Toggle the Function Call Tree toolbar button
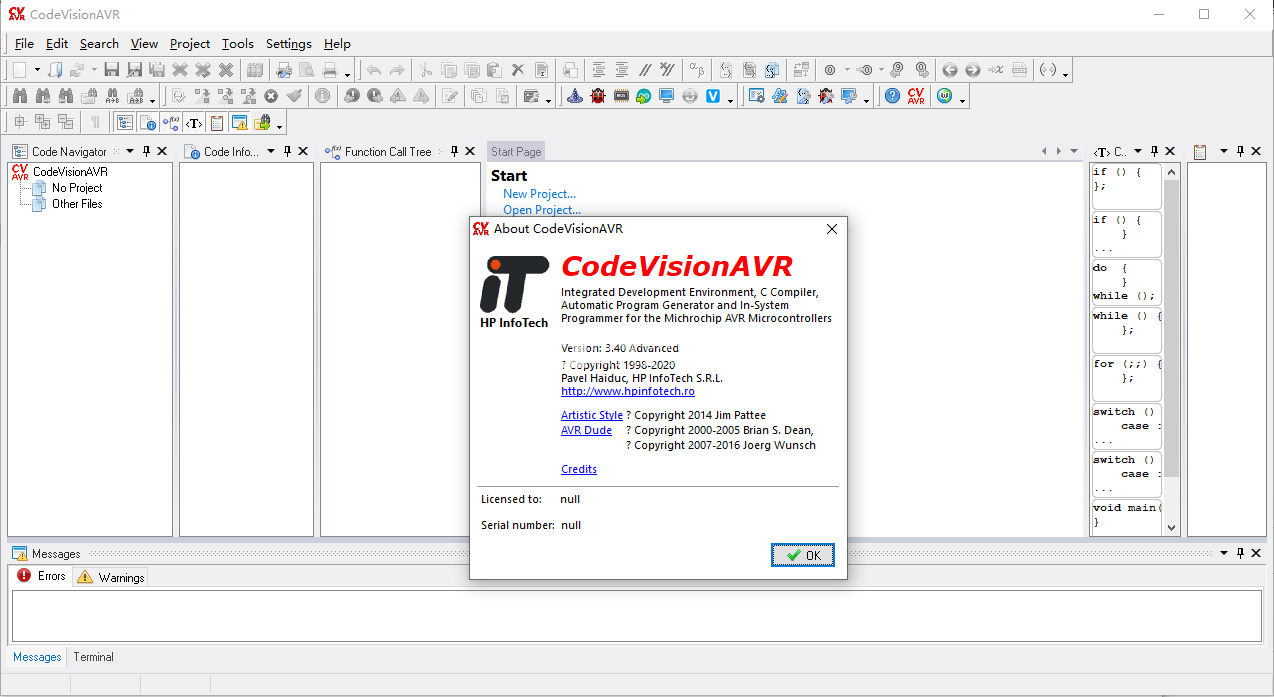This screenshot has height=697, width=1274. click(171, 122)
